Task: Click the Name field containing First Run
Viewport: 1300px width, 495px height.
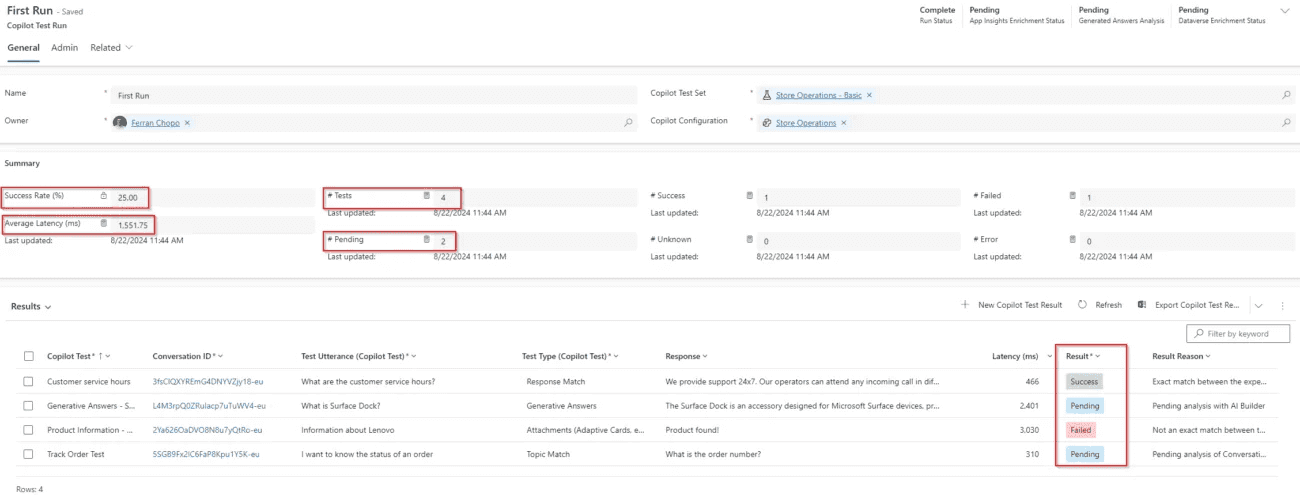Action: (x=374, y=95)
